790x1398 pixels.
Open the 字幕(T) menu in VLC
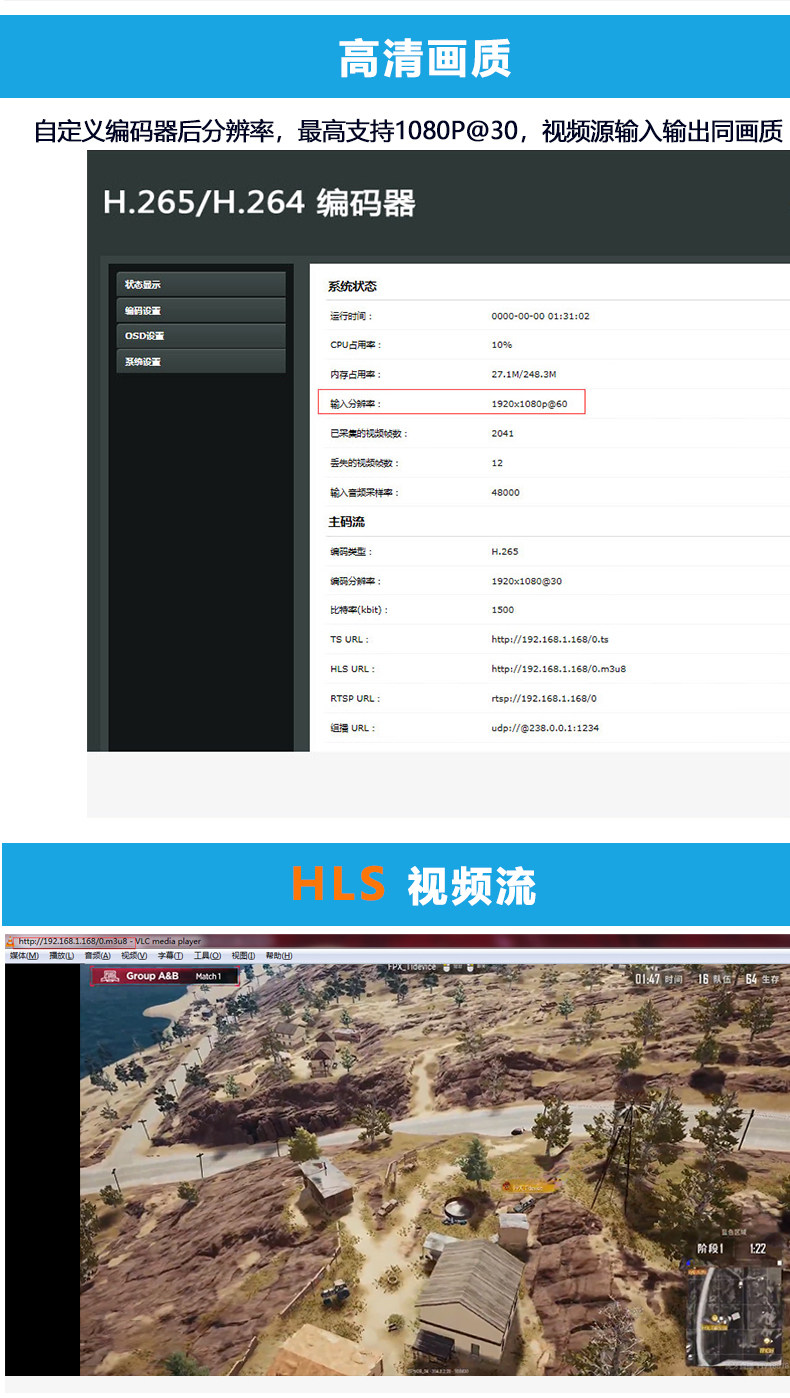click(171, 956)
